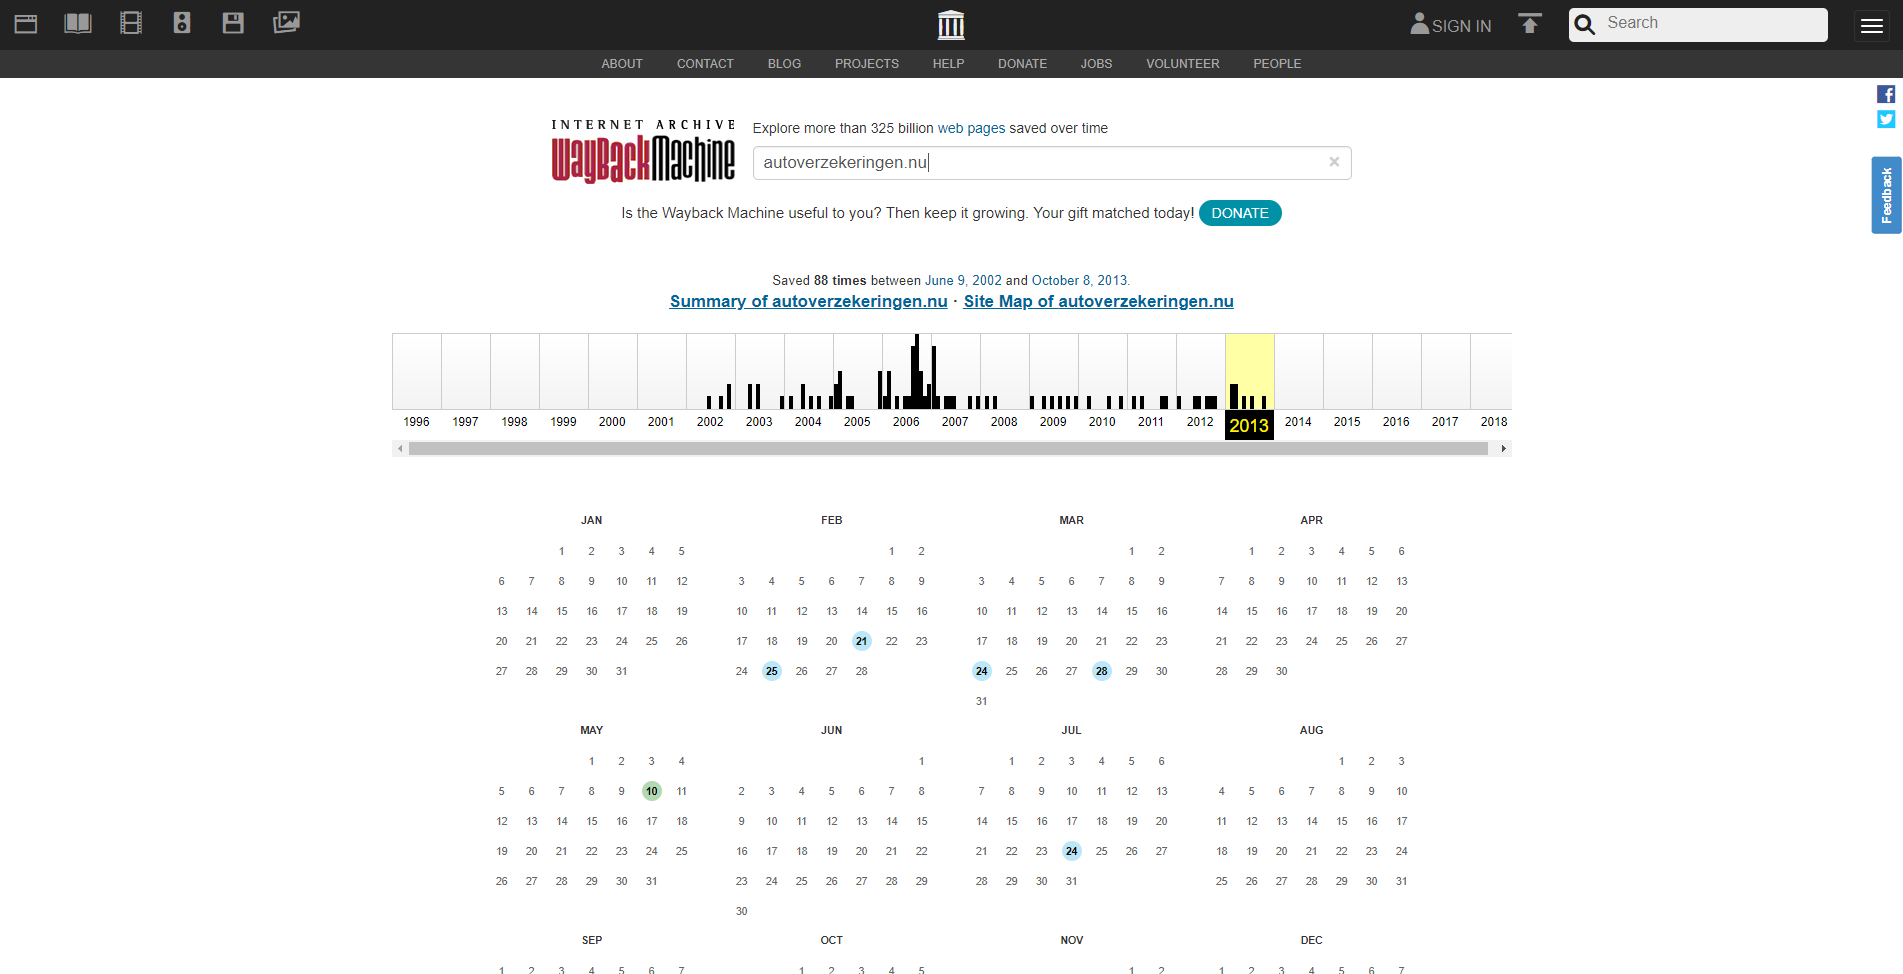The width and height of the screenshot is (1903, 974).
Task: Open the VOLUNTEER menu item
Action: click(1183, 64)
